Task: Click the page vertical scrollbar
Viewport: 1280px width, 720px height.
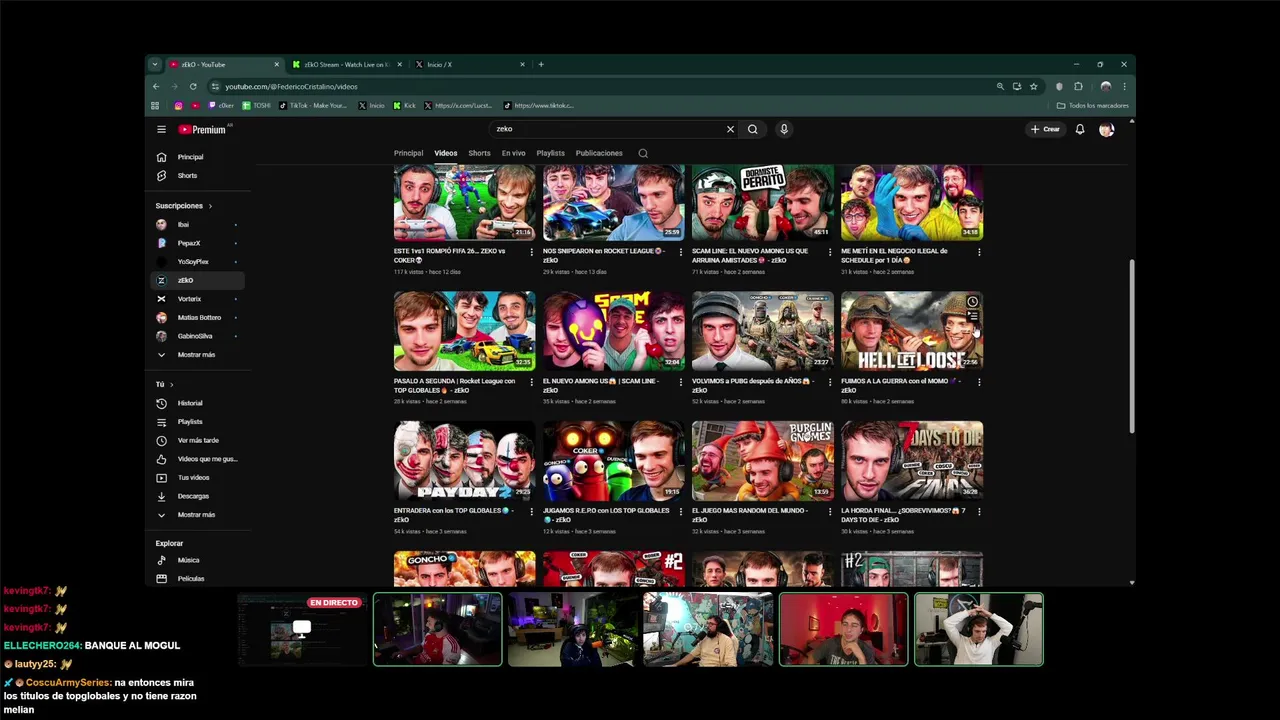Action: (1132, 347)
